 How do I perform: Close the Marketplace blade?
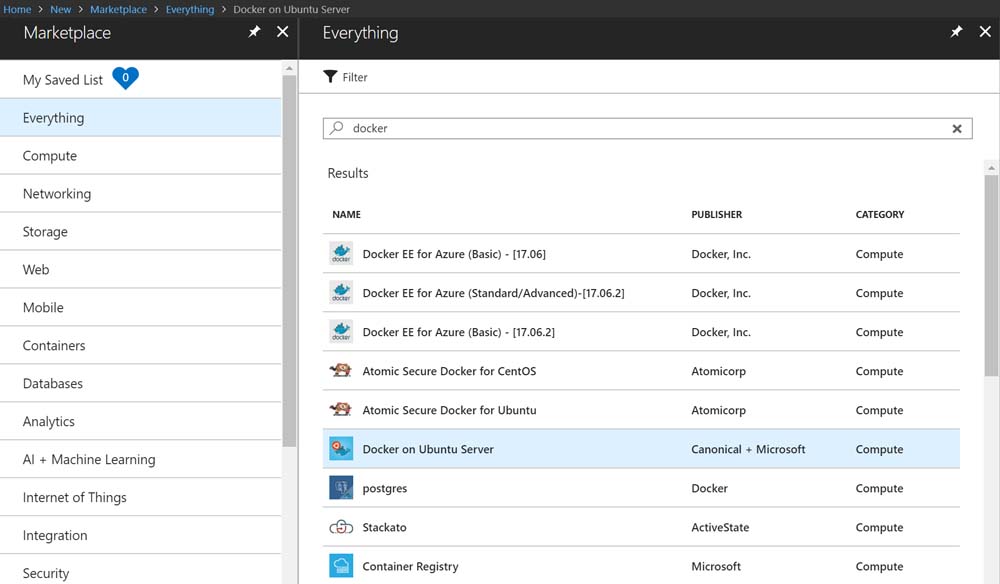coord(283,32)
